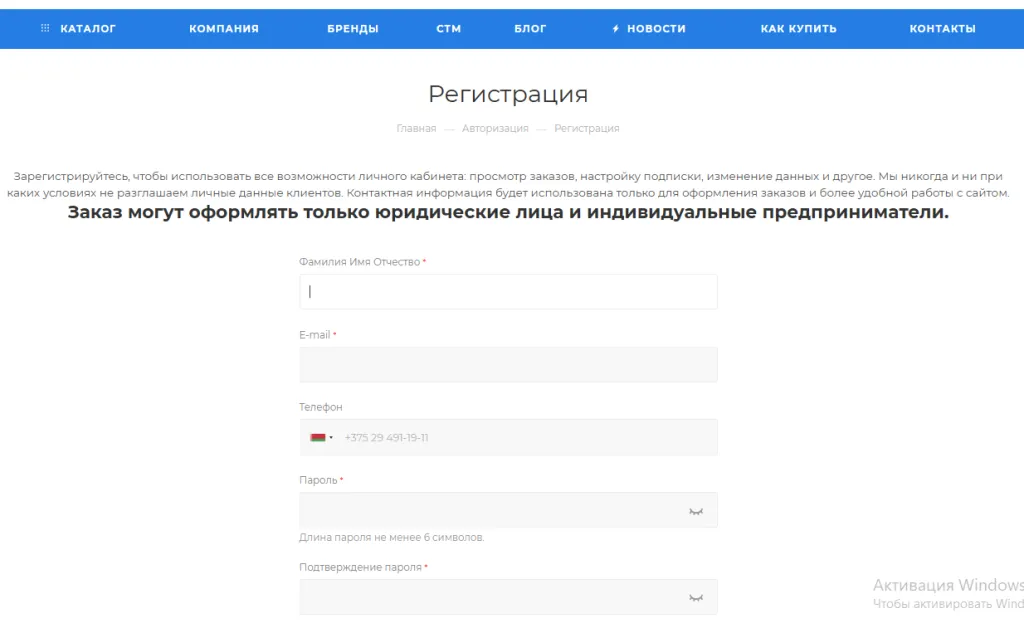Open the Компания menu item
The height and width of the screenshot is (628, 1024).
[224, 29]
